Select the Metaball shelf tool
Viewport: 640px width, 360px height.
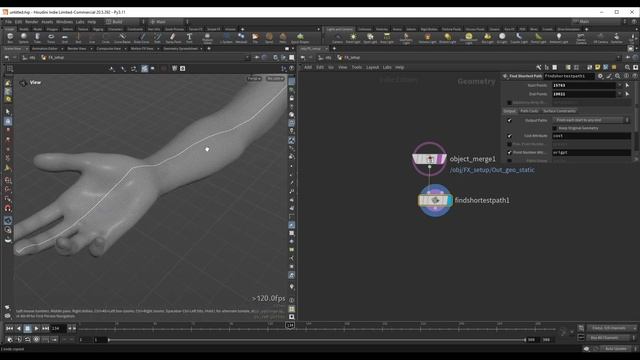click(x=241, y=38)
